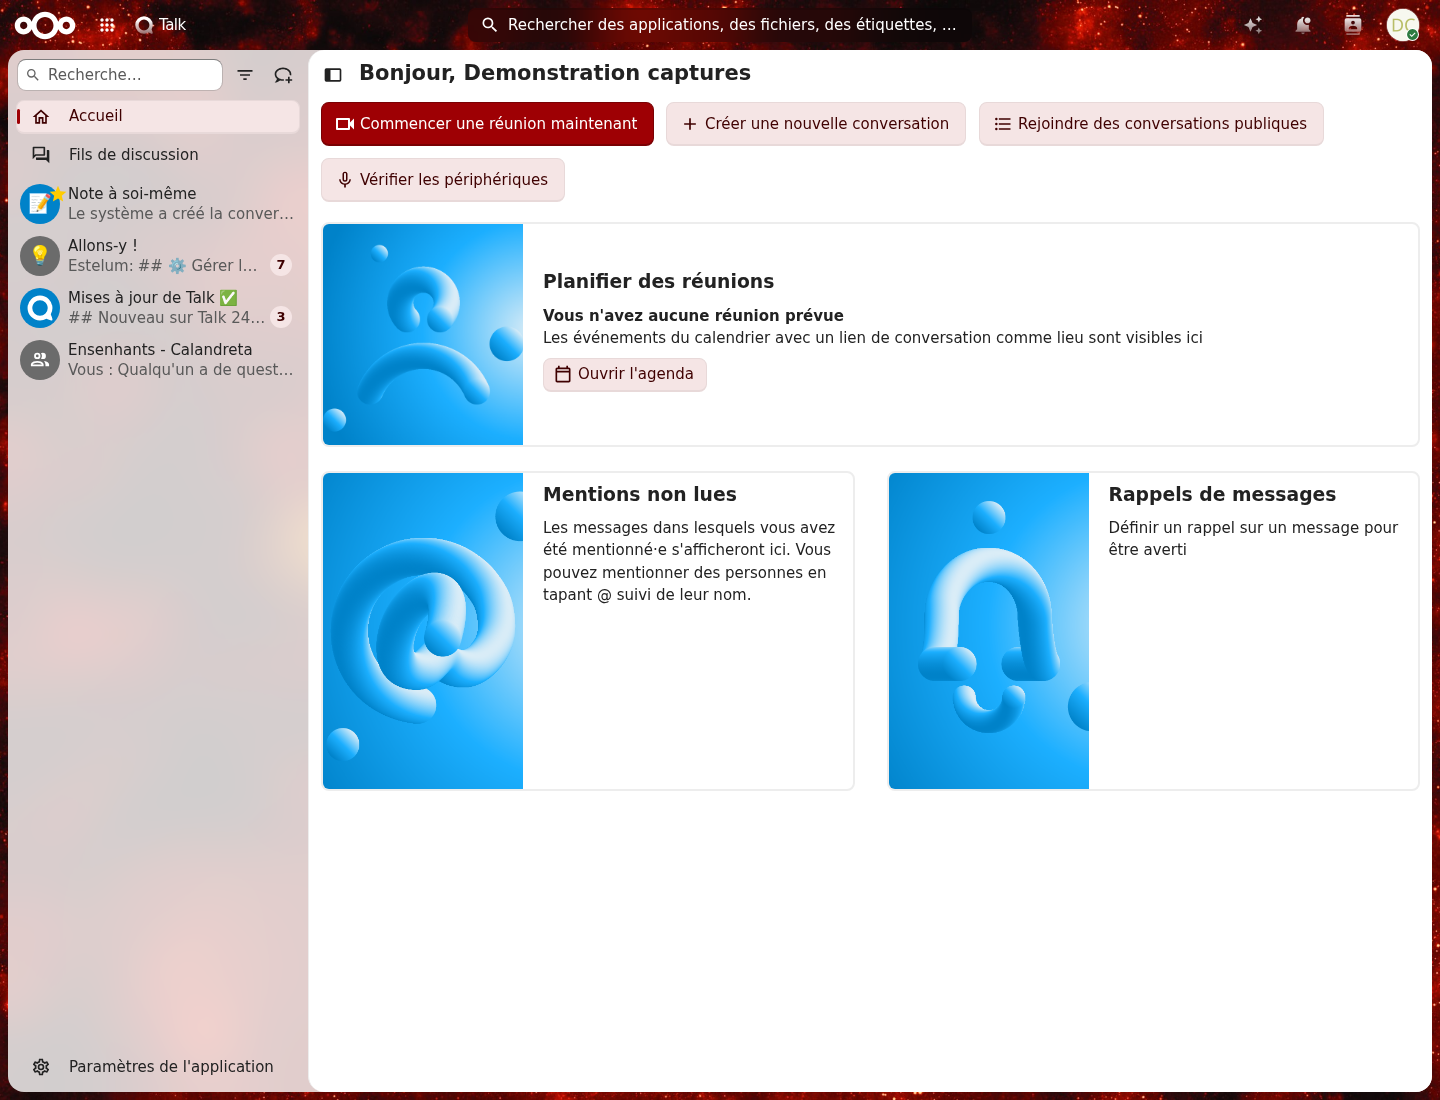The height and width of the screenshot is (1100, 1440).
Task: Select Fils de discussion in the sidebar
Action: click(x=158, y=155)
